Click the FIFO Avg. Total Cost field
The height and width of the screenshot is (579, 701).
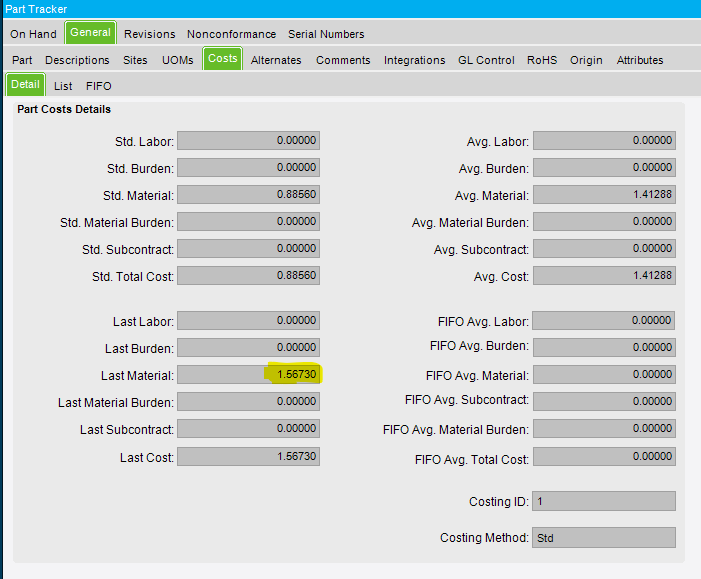click(604, 456)
